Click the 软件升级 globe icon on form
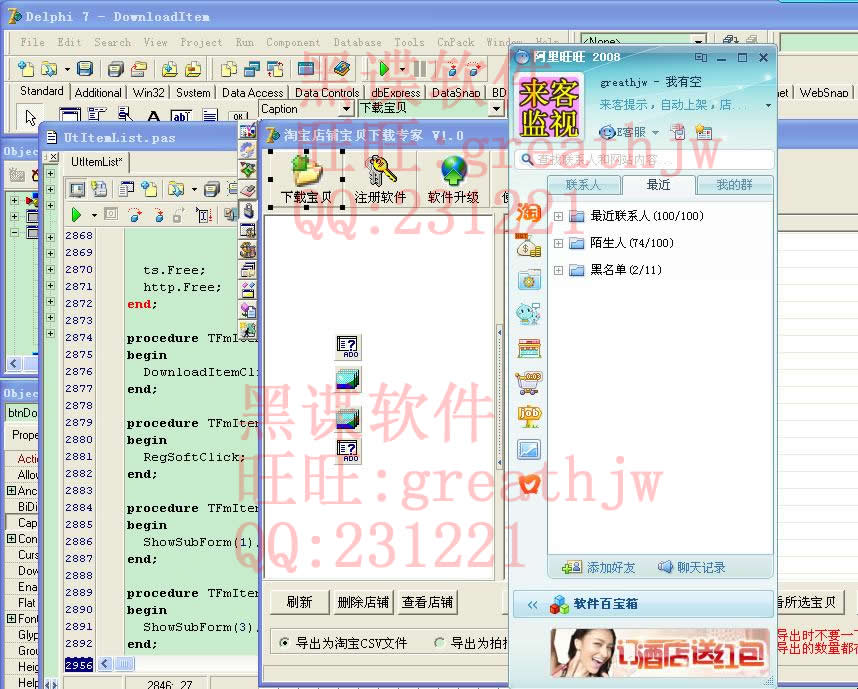This screenshot has width=858, height=689. point(453,180)
